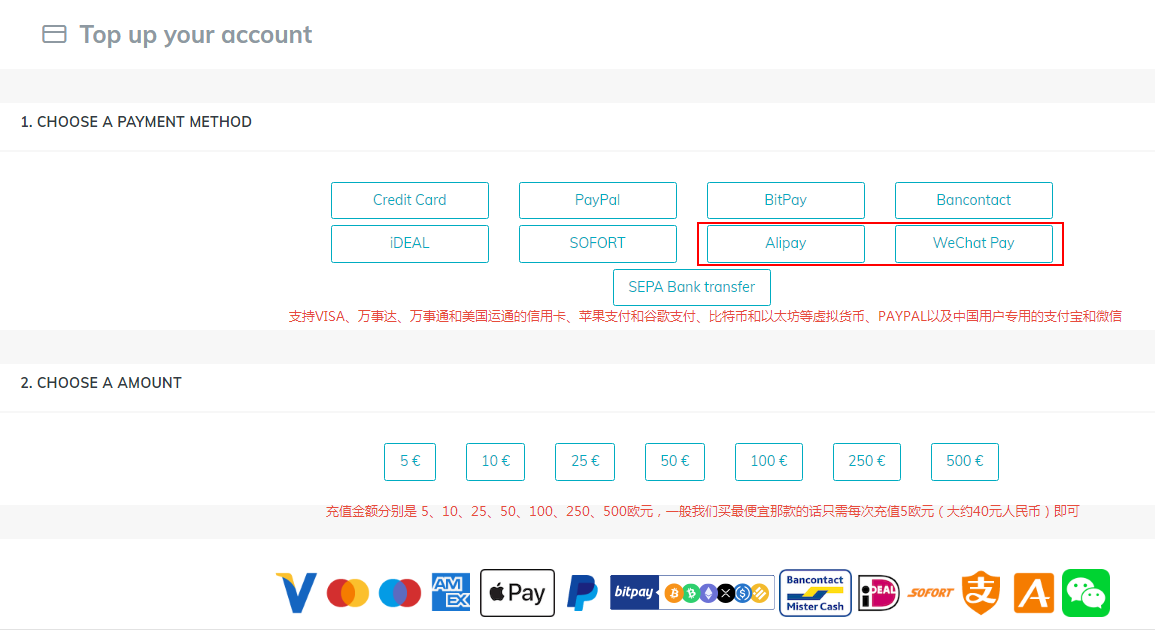Choose Credit Card as payment method
The image size is (1155, 631).
(410, 200)
